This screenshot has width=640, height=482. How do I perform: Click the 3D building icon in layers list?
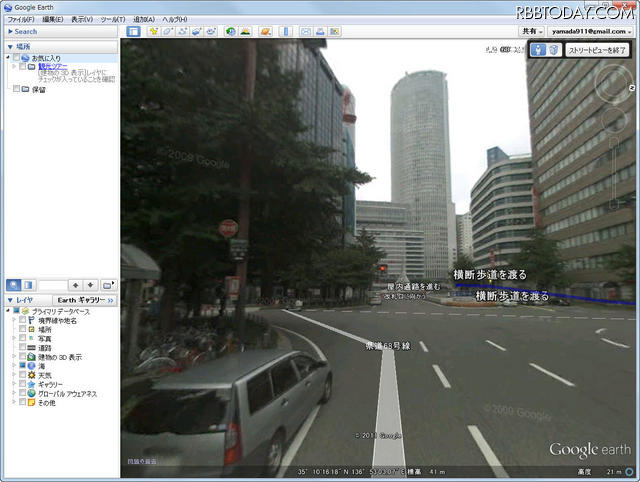pyautogui.click(x=31, y=357)
